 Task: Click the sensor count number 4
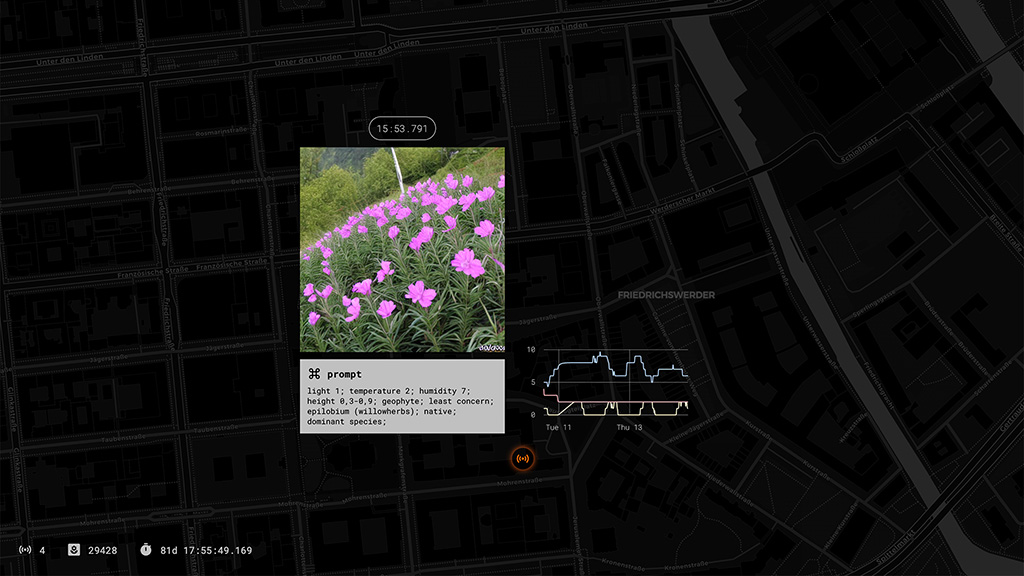coord(42,550)
